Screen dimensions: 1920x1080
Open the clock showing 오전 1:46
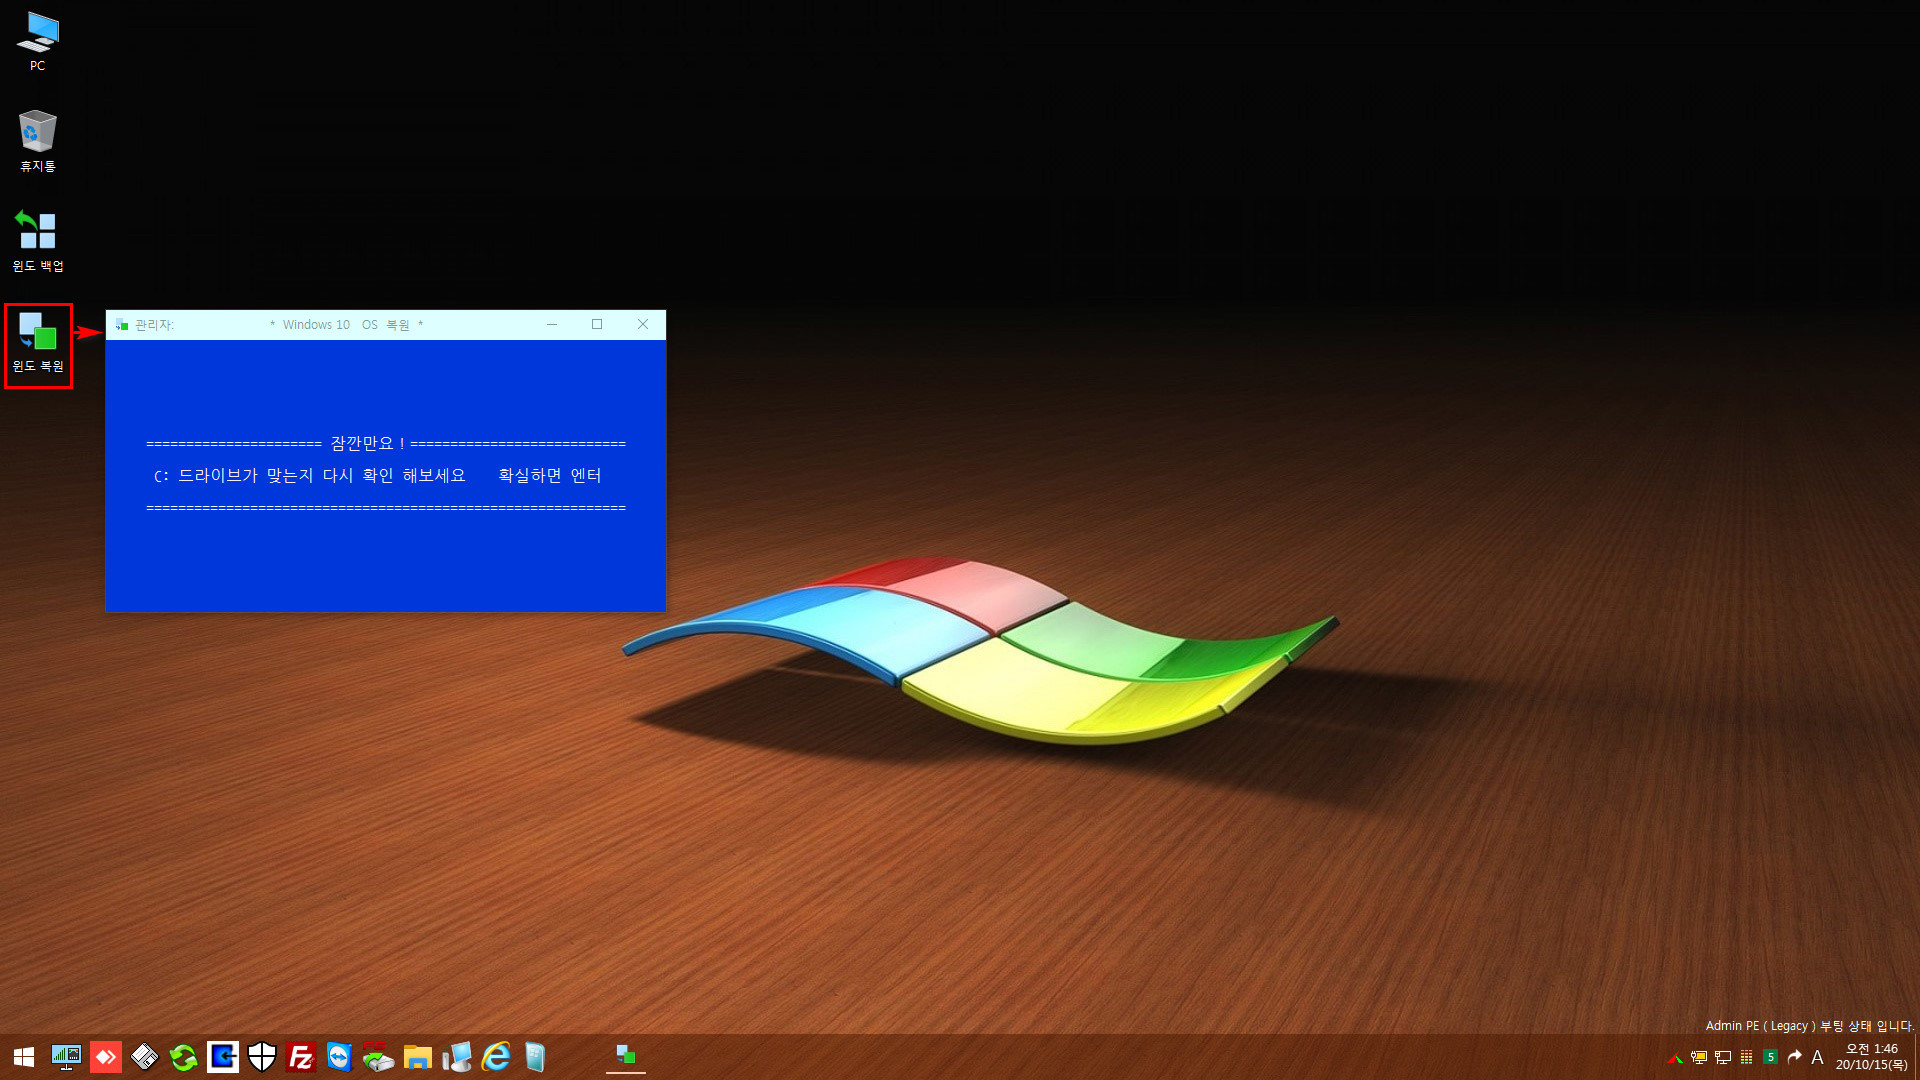pos(1871,1057)
